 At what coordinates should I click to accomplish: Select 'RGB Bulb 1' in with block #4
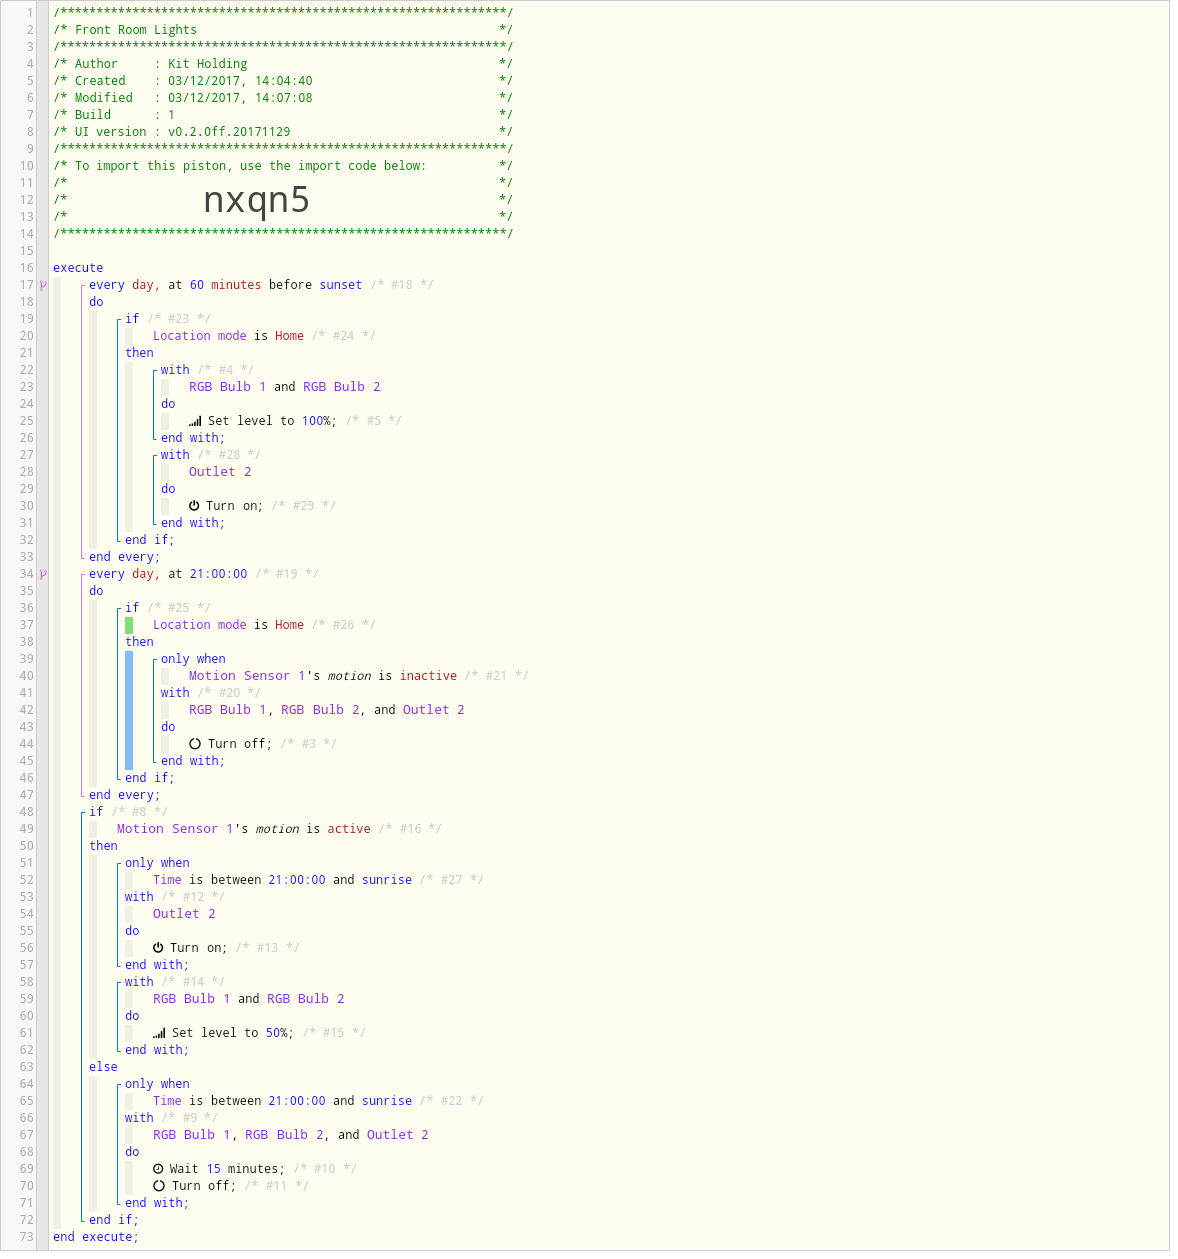point(228,387)
